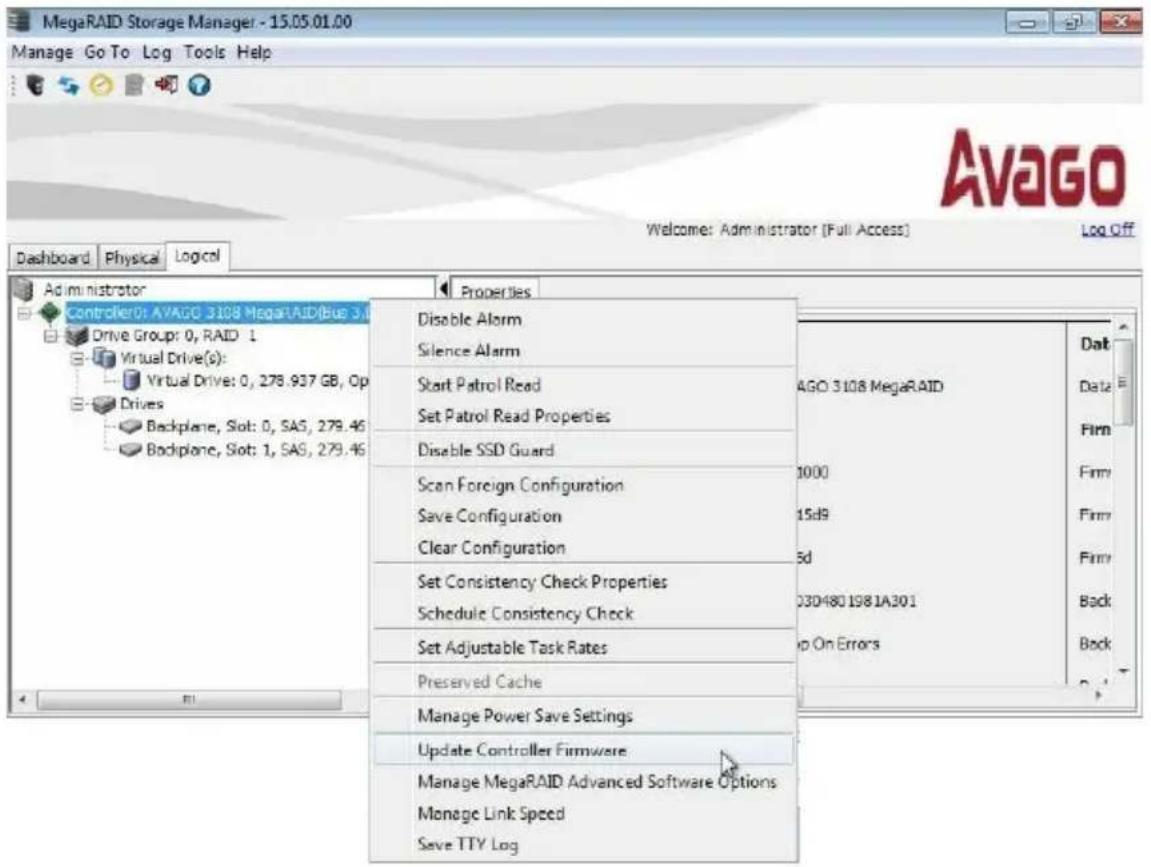Viewport: 1151px width, 867px height.
Task: Select Scan Foreign Configuration
Action: click(x=584, y=485)
